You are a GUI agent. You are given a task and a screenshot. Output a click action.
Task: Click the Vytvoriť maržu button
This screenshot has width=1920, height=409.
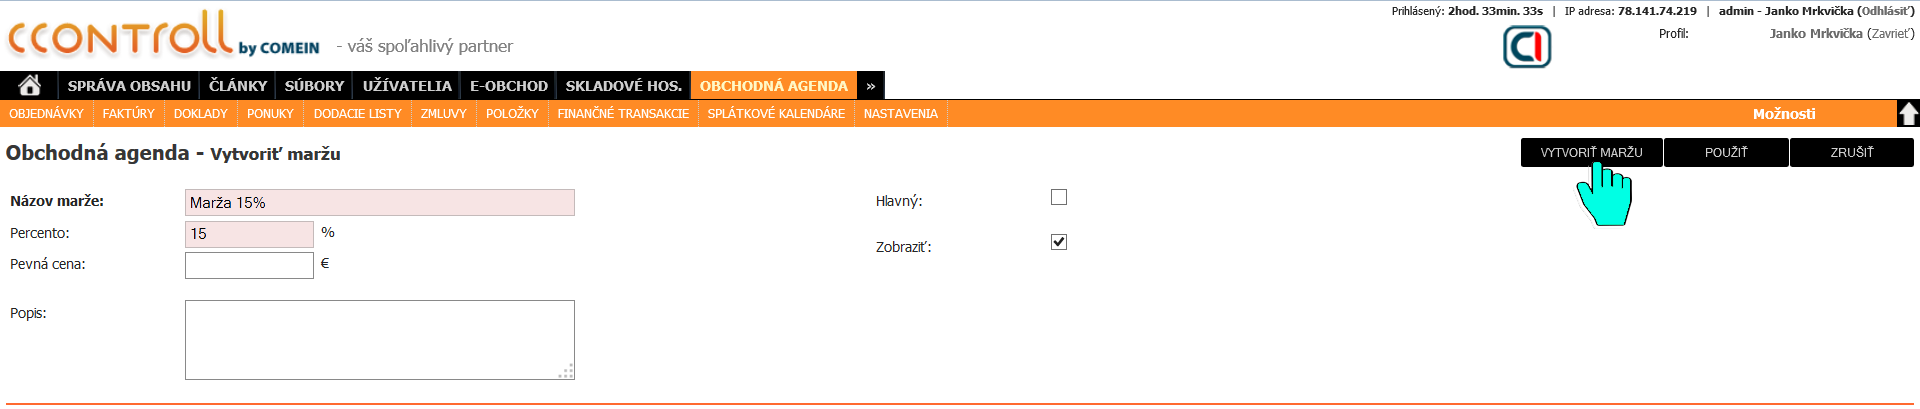(x=1591, y=153)
